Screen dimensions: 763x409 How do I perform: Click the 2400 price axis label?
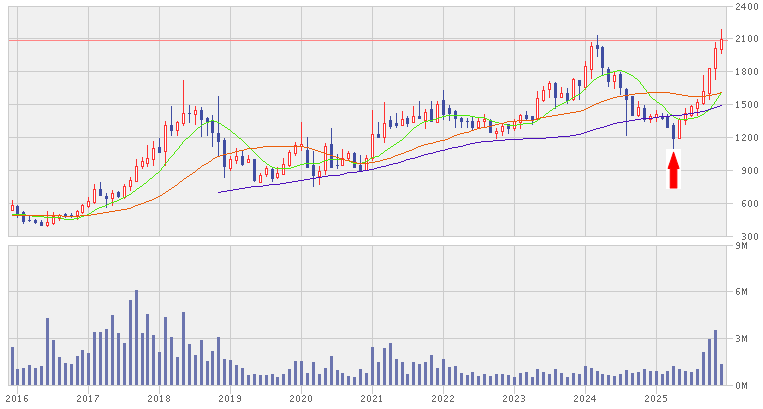tap(745, 7)
